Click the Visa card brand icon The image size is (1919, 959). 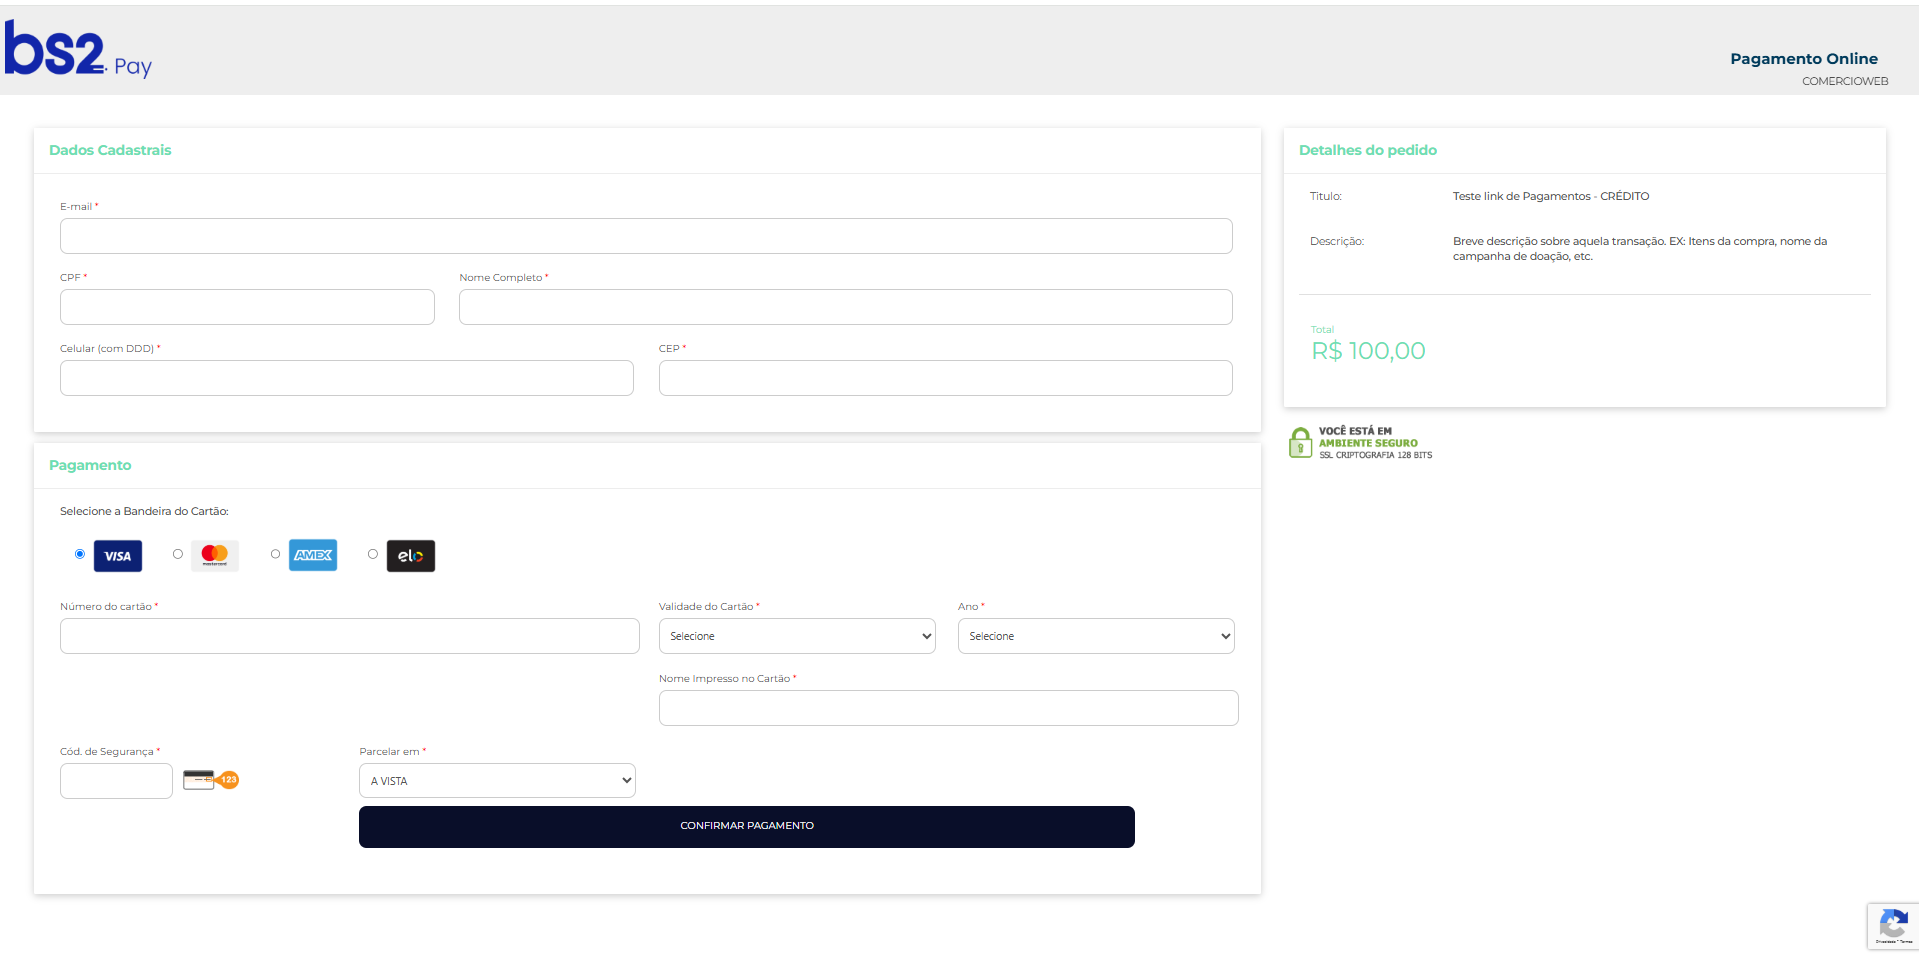[118, 556]
